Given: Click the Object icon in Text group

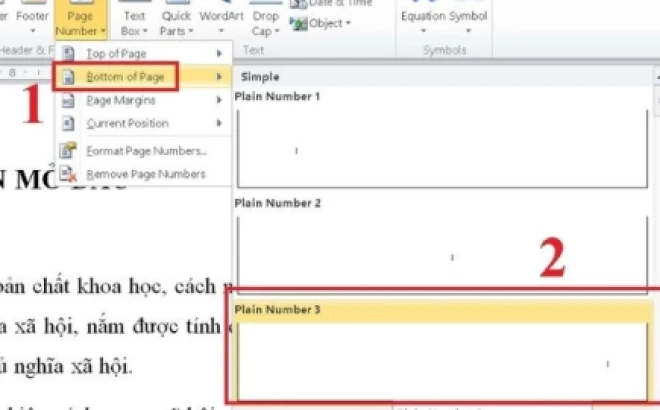Looking at the screenshot, I should coord(298,24).
